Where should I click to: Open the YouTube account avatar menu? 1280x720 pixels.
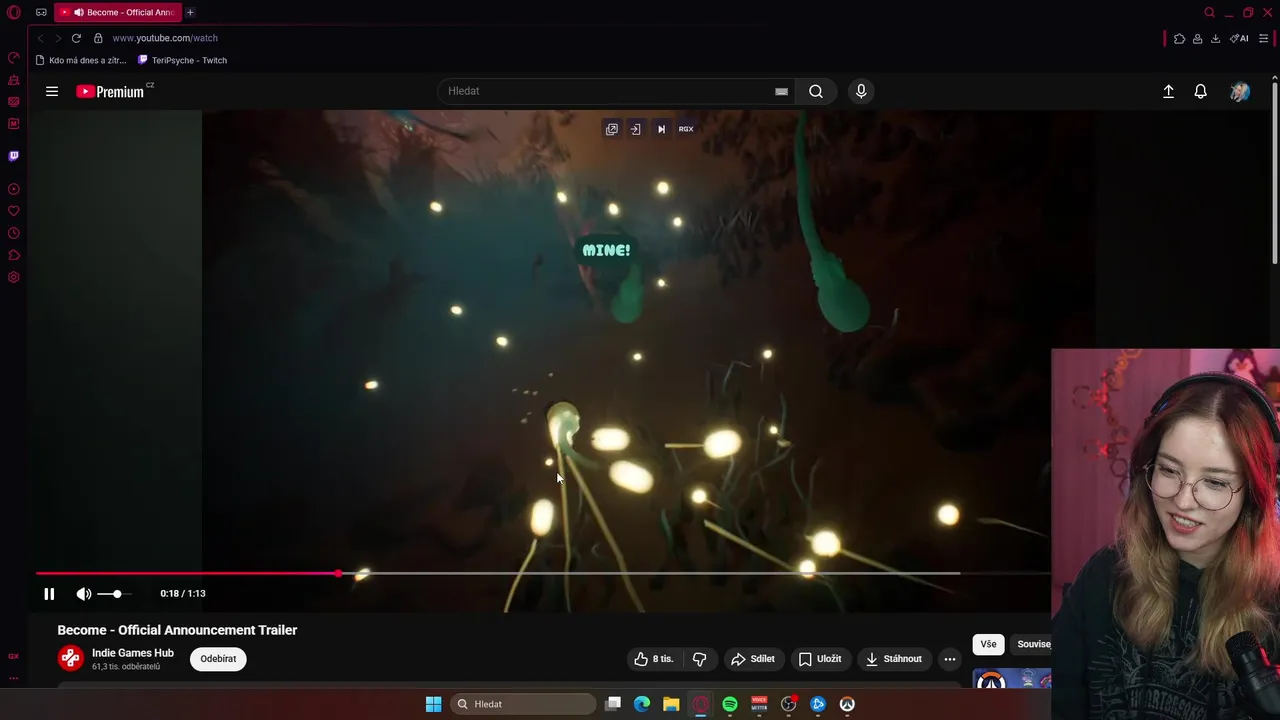point(1240,91)
